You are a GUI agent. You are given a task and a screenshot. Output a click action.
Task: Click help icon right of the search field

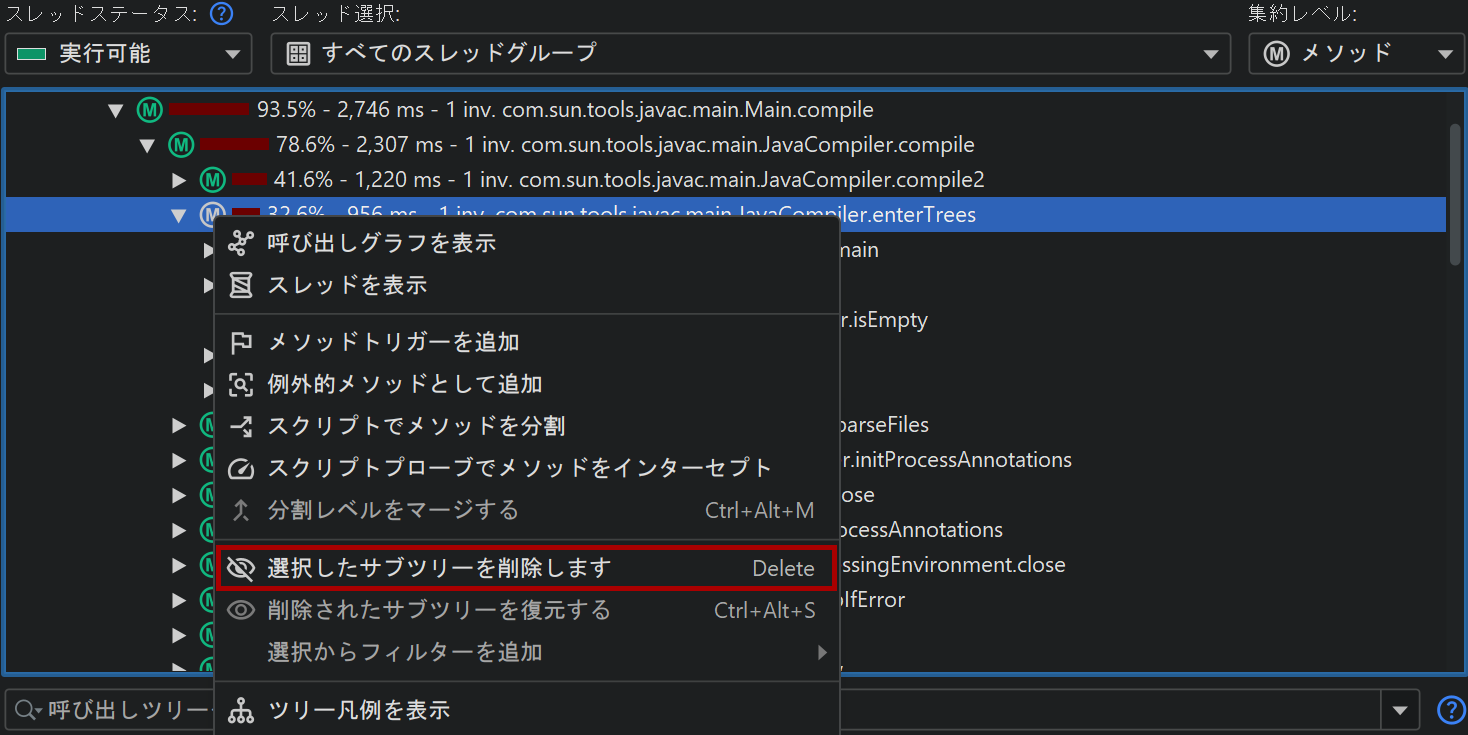coord(1450,710)
